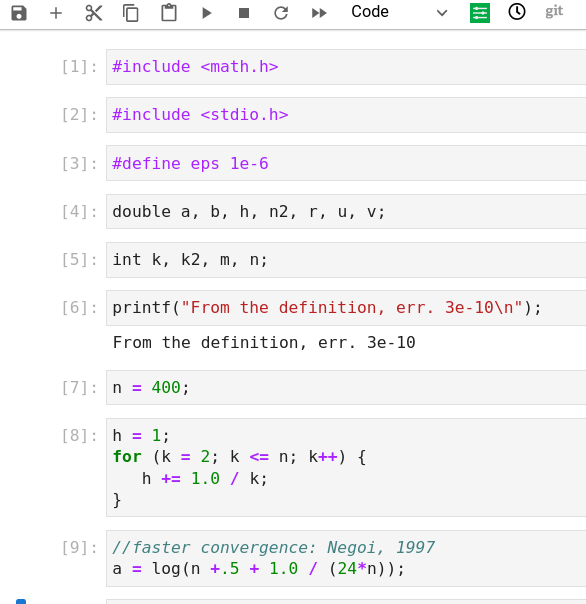Insert a new cell with the plus icon
Viewport: 586px width, 604px height.
pos(56,13)
